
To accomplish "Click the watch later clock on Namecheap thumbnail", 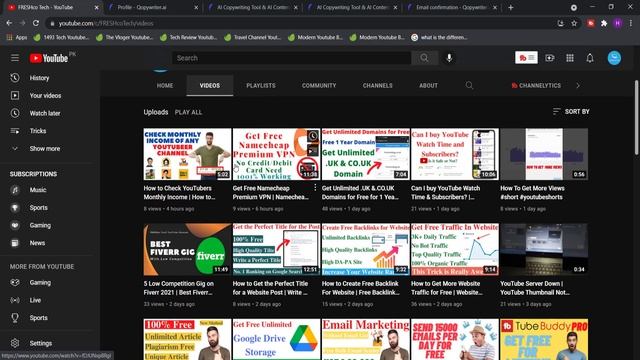I will click(313, 136).
